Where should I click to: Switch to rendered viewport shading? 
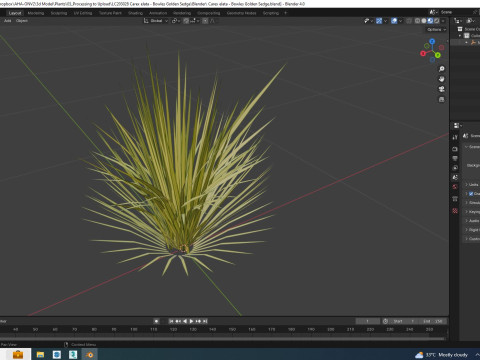436,21
